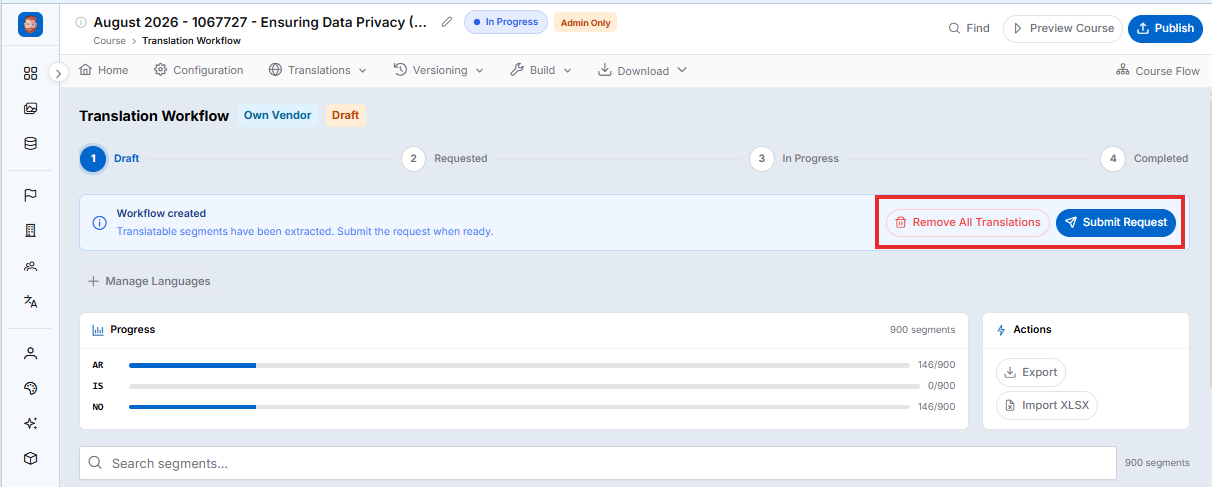Screen dimensions: 1212x487
Task: Click the flag icon in sidebar
Action: [x=30, y=195]
